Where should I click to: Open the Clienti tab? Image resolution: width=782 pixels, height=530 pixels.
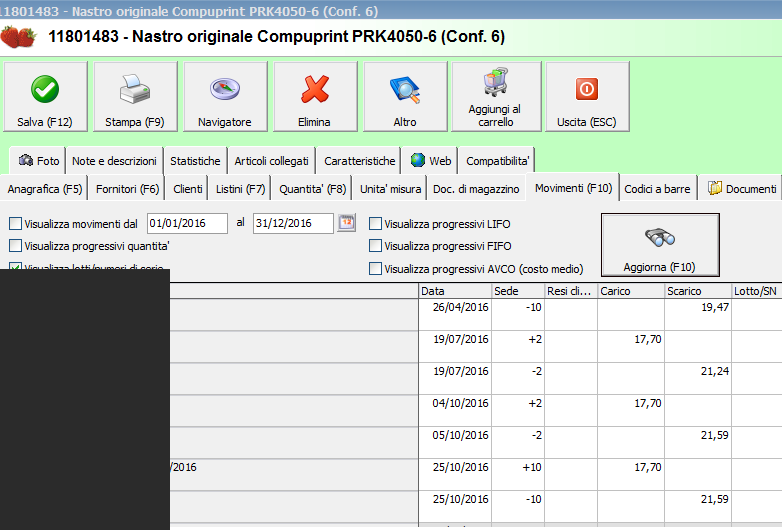point(188,189)
